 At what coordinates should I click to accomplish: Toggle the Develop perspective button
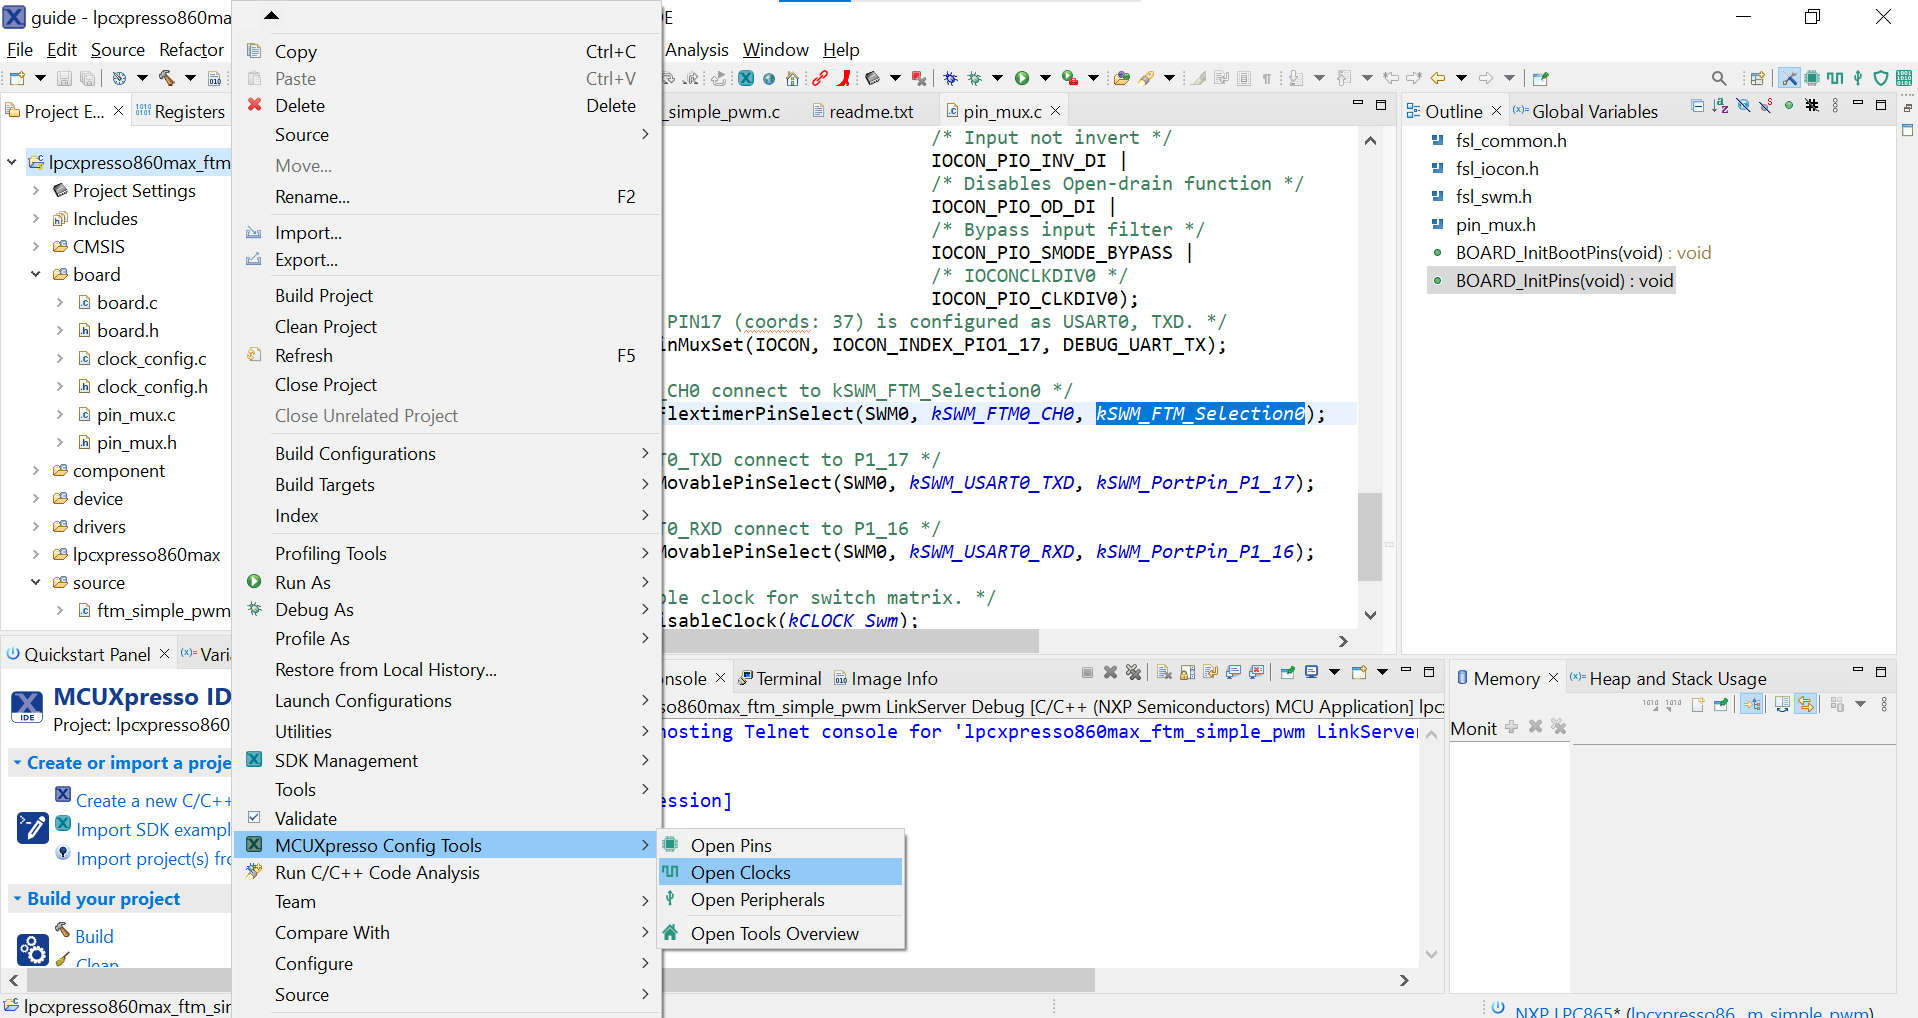(1789, 78)
